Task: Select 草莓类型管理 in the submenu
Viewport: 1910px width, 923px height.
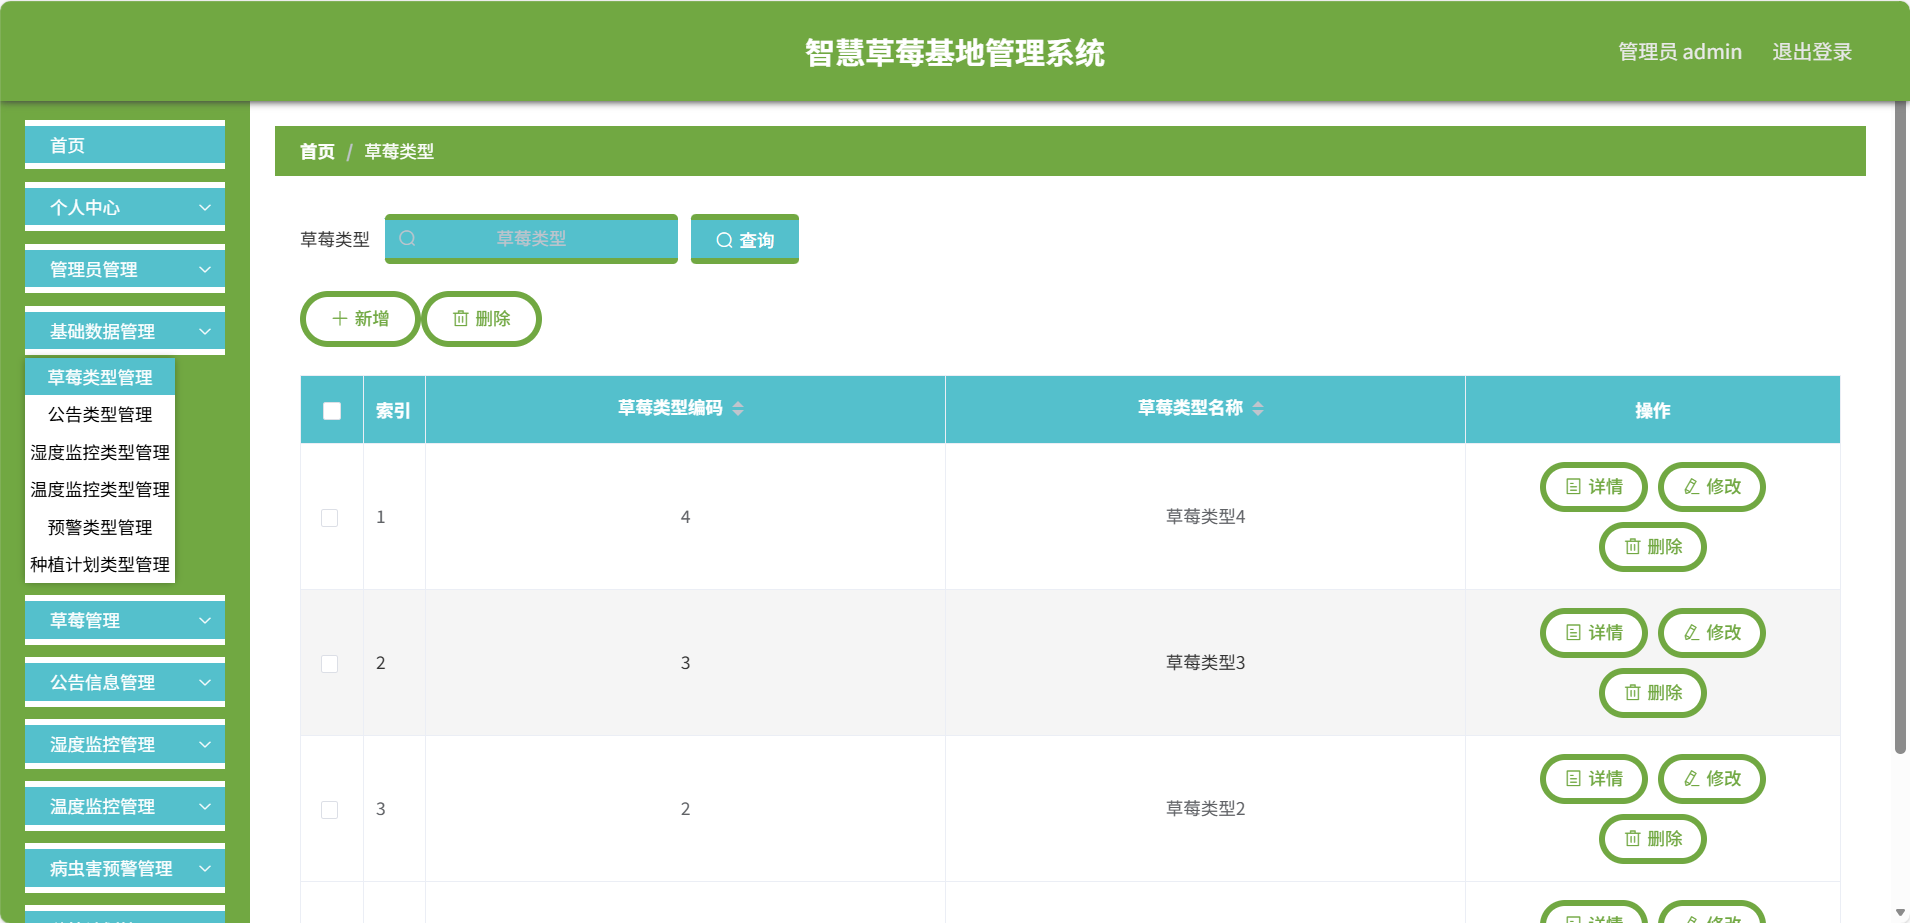Action: [x=100, y=377]
